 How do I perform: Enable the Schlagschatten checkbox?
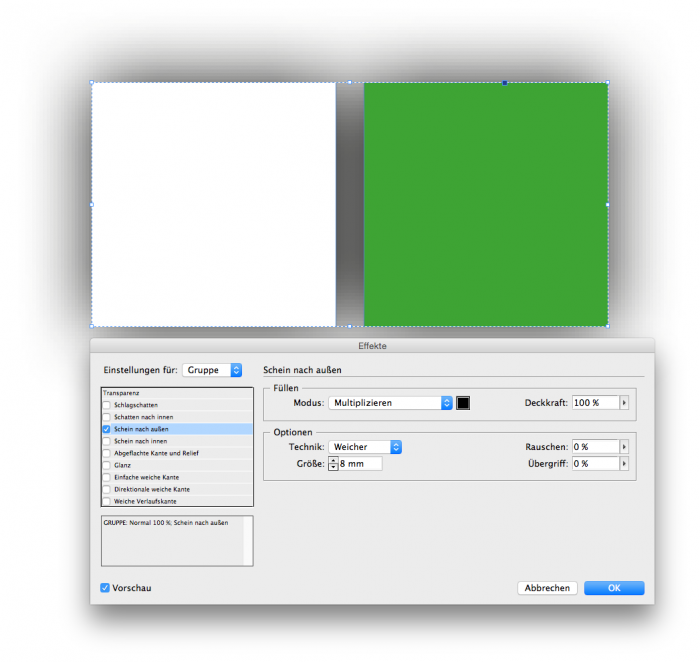click(106, 405)
